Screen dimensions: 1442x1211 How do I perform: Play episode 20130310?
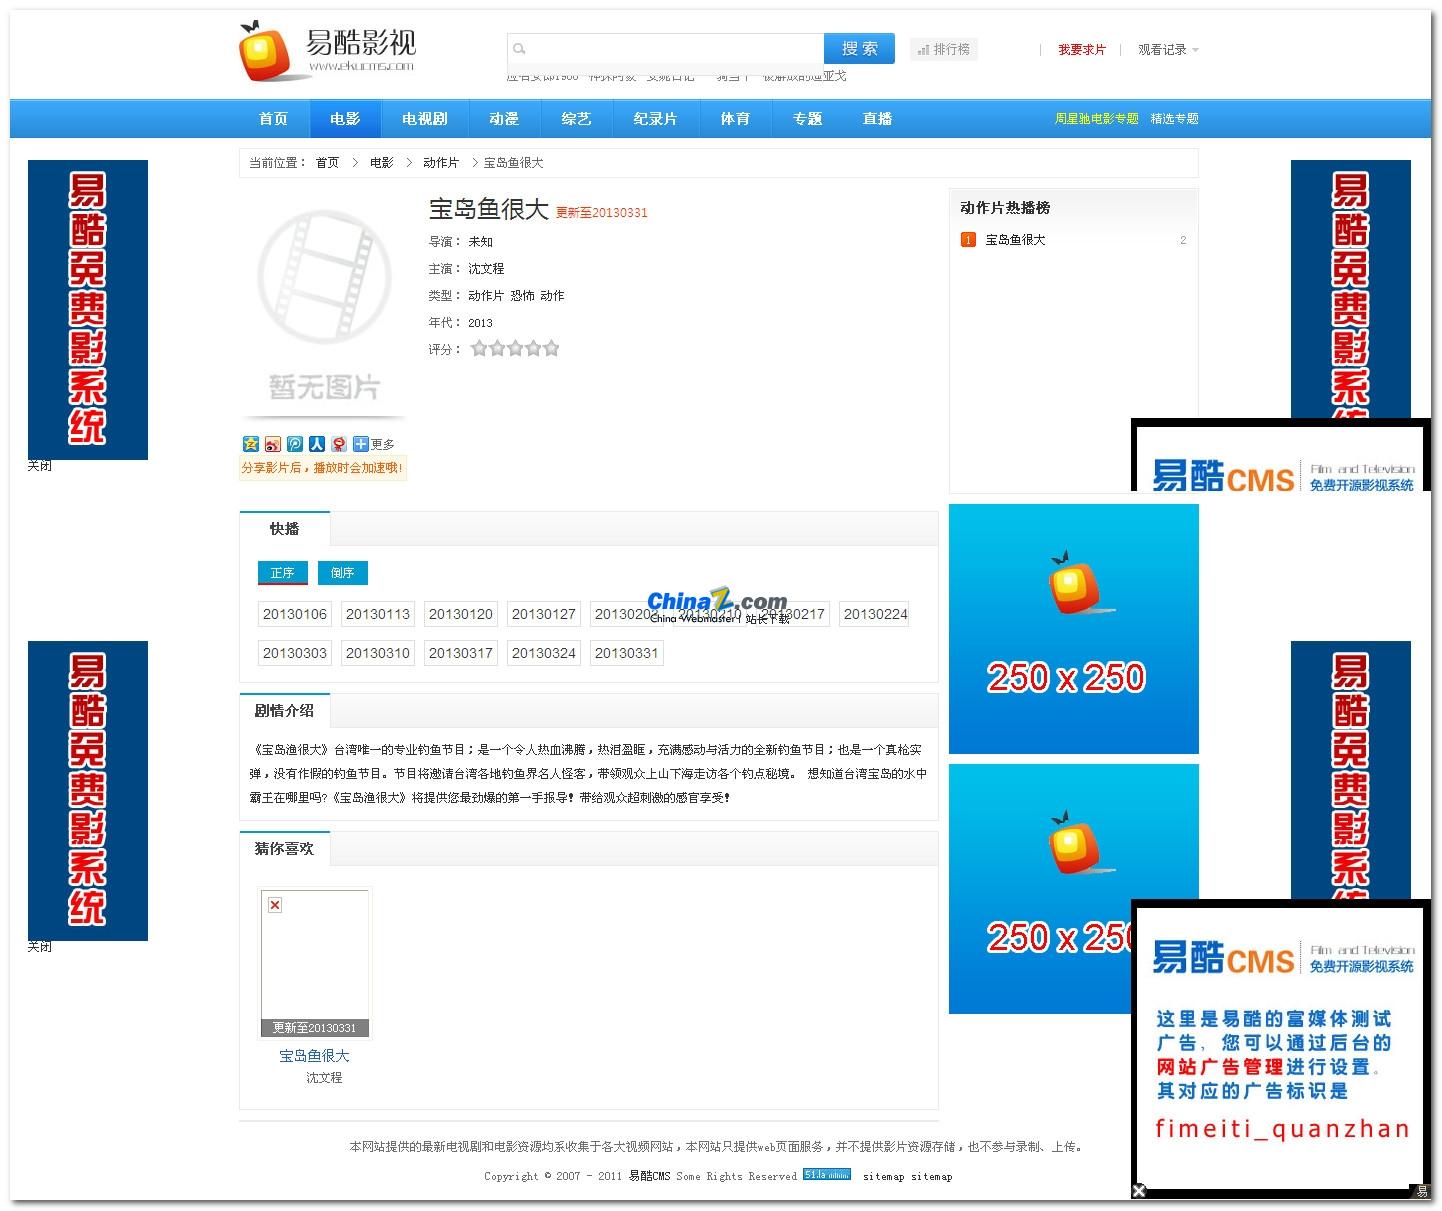click(378, 653)
